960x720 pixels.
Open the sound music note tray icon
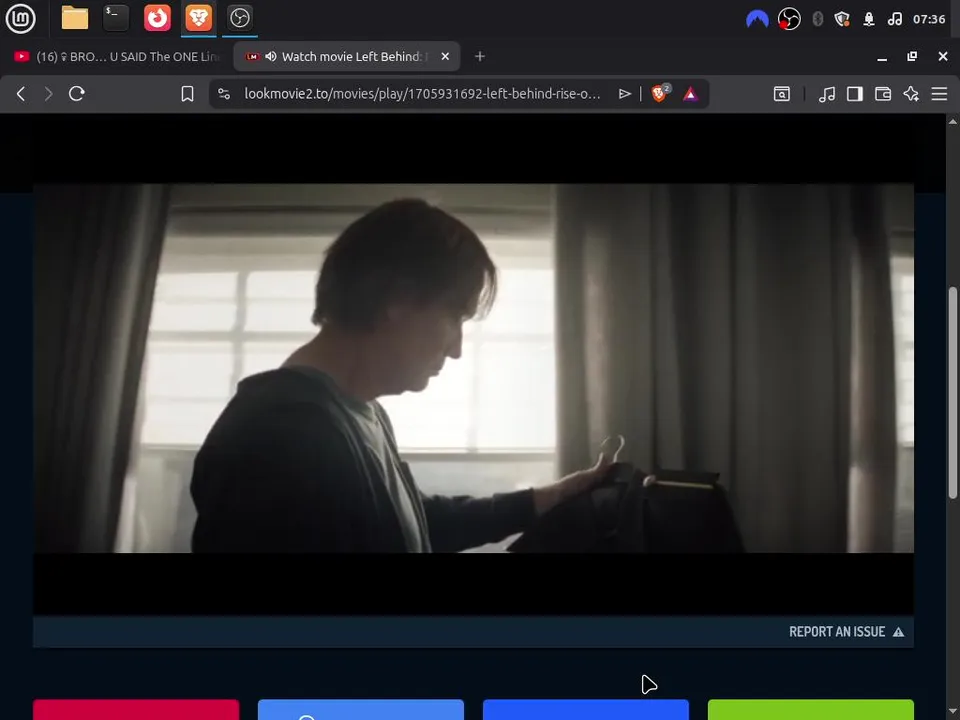pos(894,19)
